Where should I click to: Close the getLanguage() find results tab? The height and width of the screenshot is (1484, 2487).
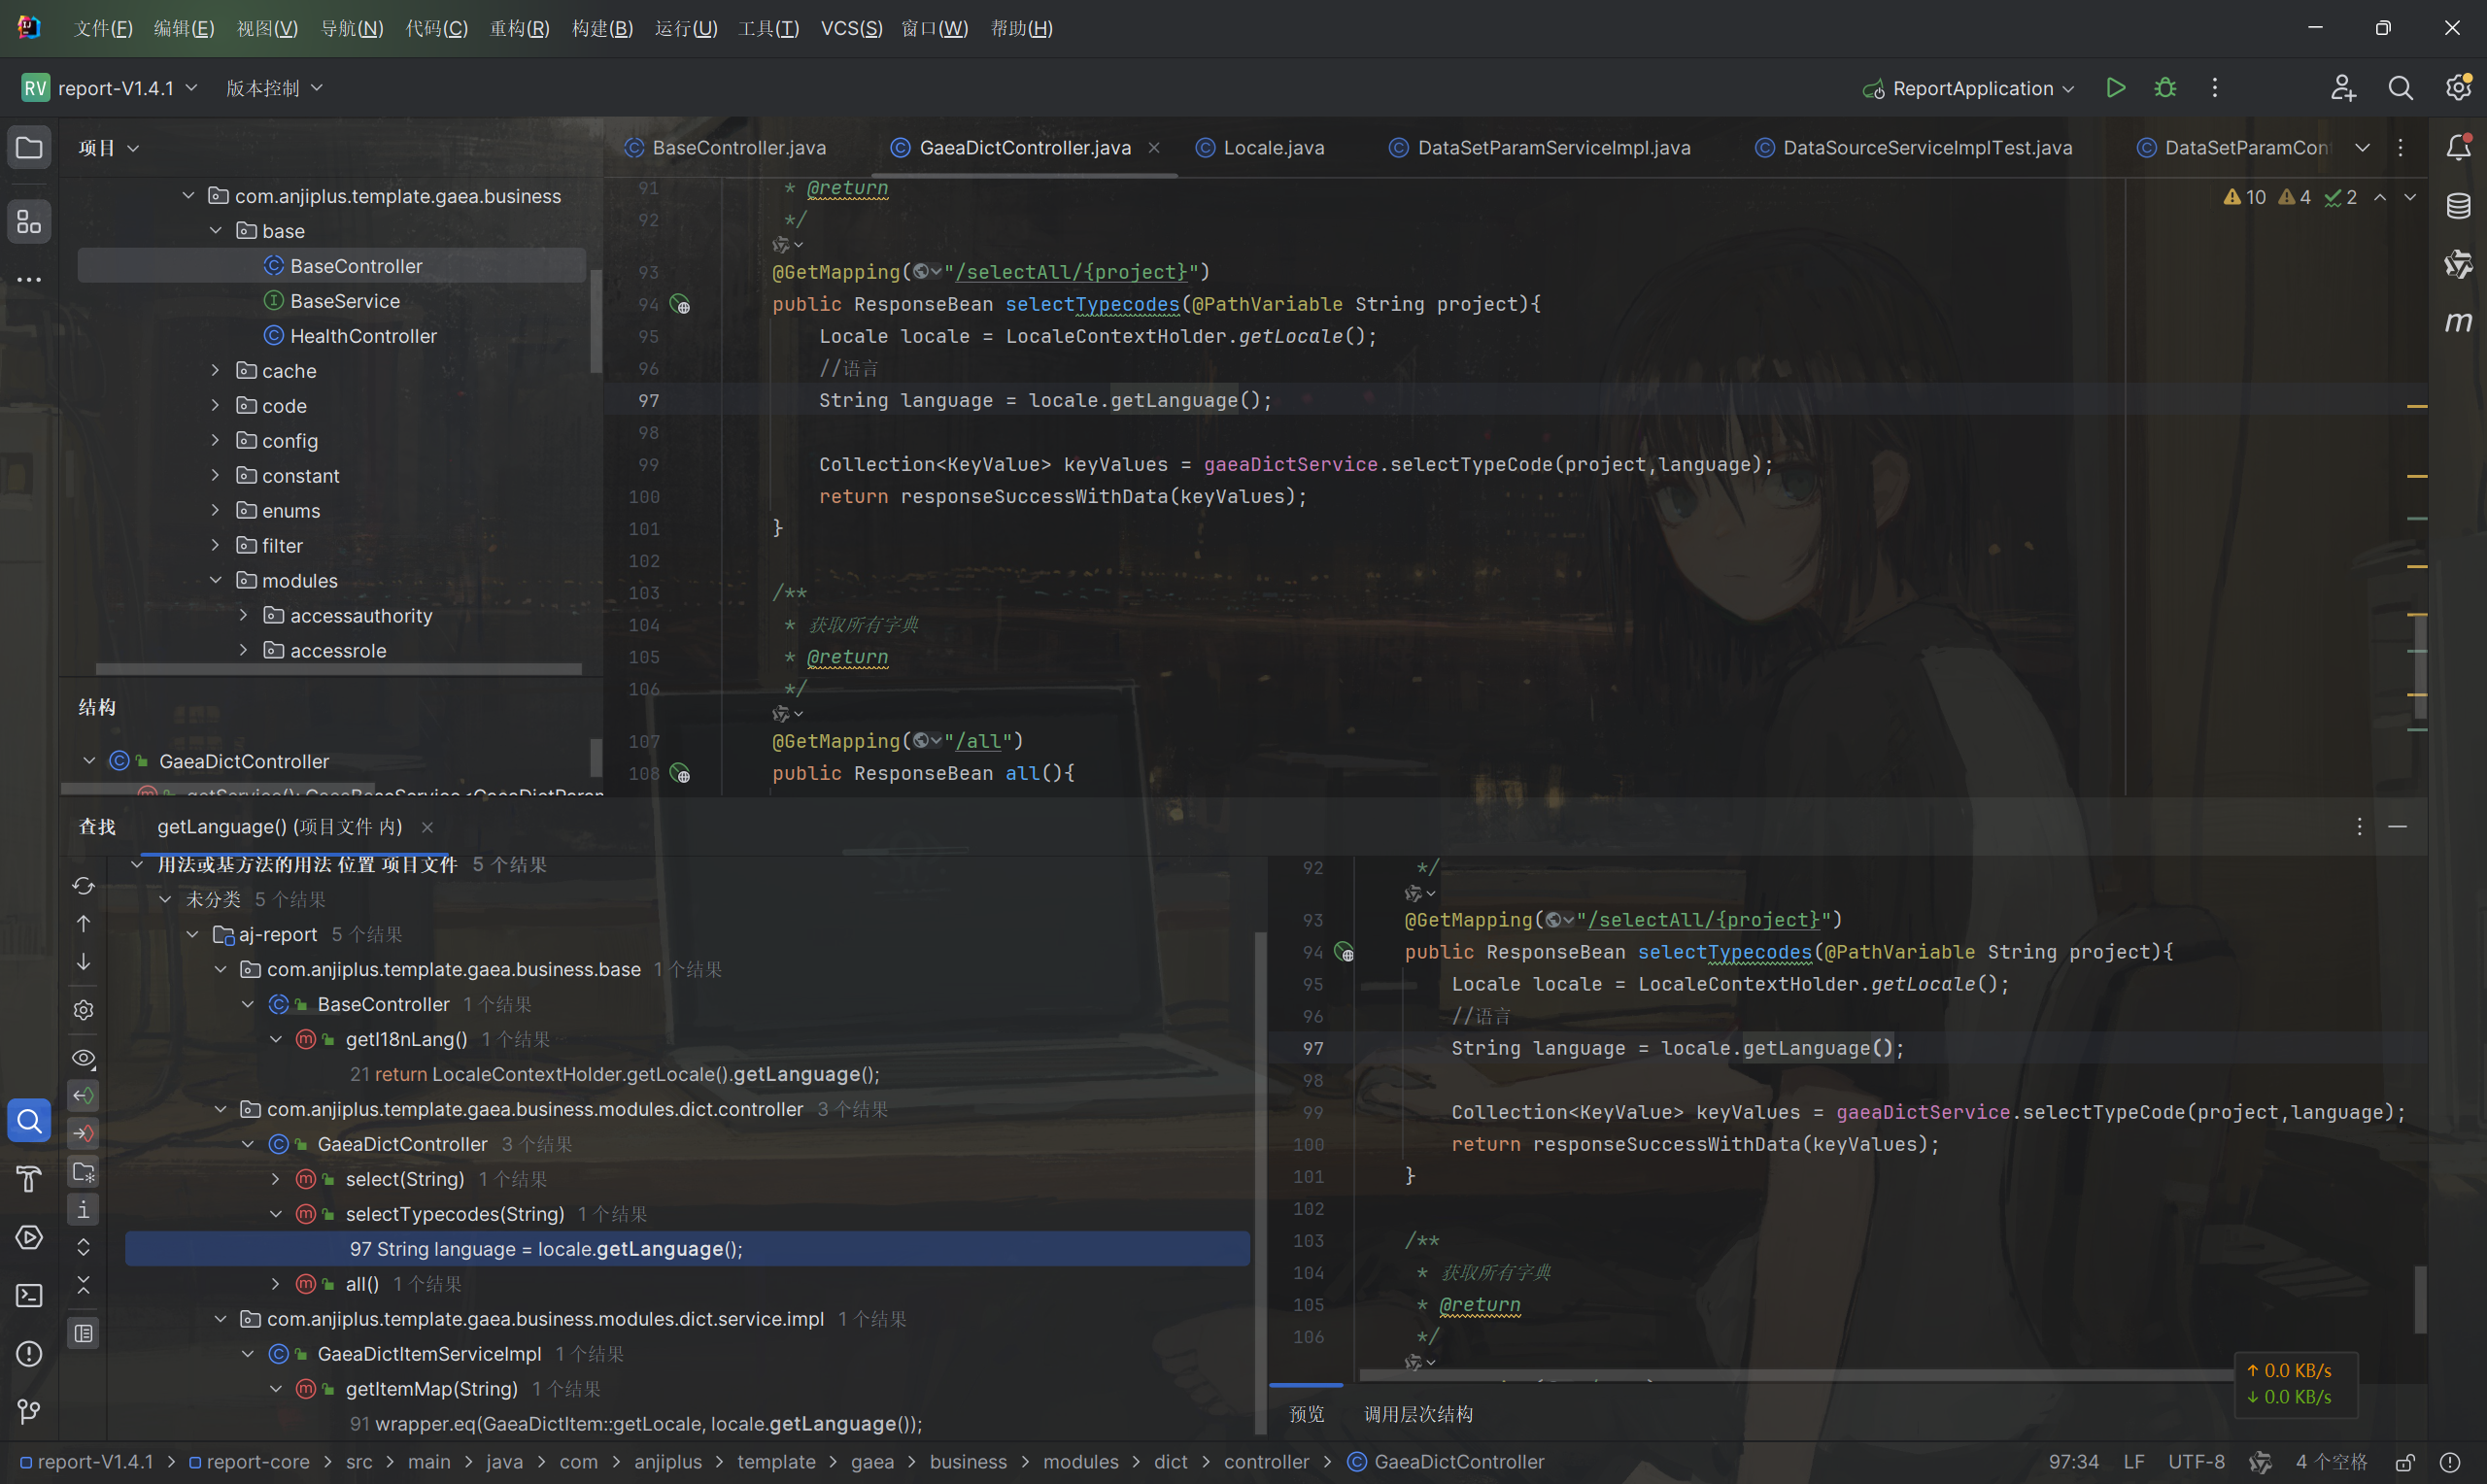pyautogui.click(x=427, y=827)
